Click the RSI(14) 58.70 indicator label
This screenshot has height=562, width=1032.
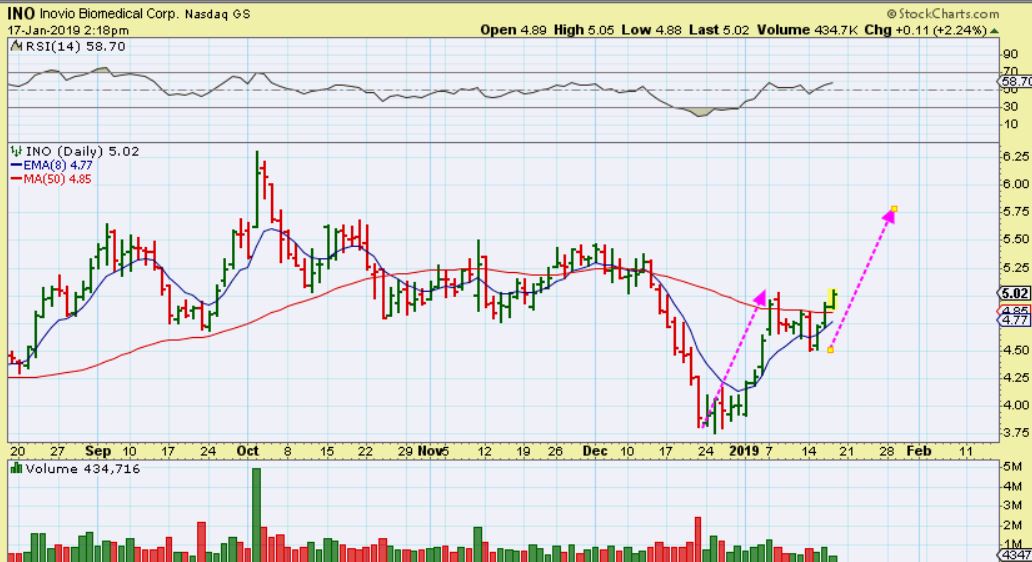point(75,46)
